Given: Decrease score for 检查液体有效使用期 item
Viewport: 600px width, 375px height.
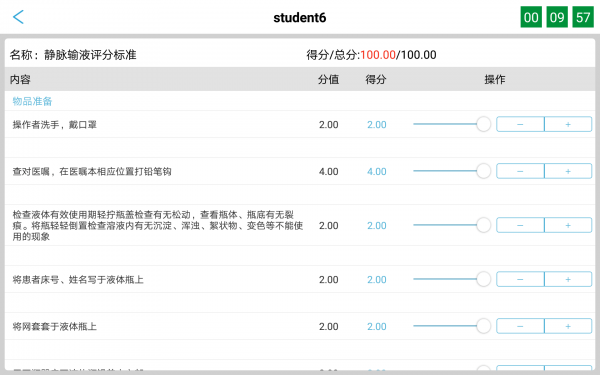Looking at the screenshot, I should click(520, 225).
